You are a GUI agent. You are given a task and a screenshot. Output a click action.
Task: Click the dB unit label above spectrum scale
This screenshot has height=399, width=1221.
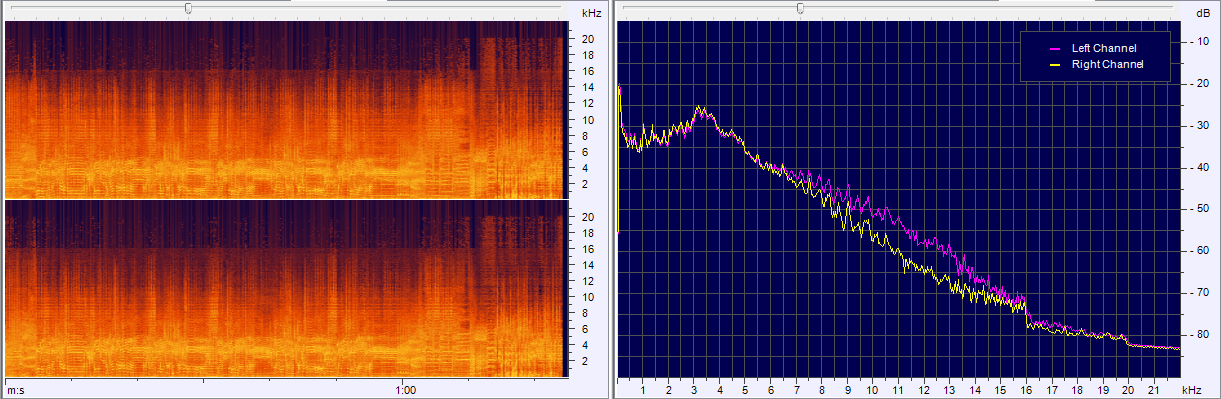click(x=1202, y=14)
